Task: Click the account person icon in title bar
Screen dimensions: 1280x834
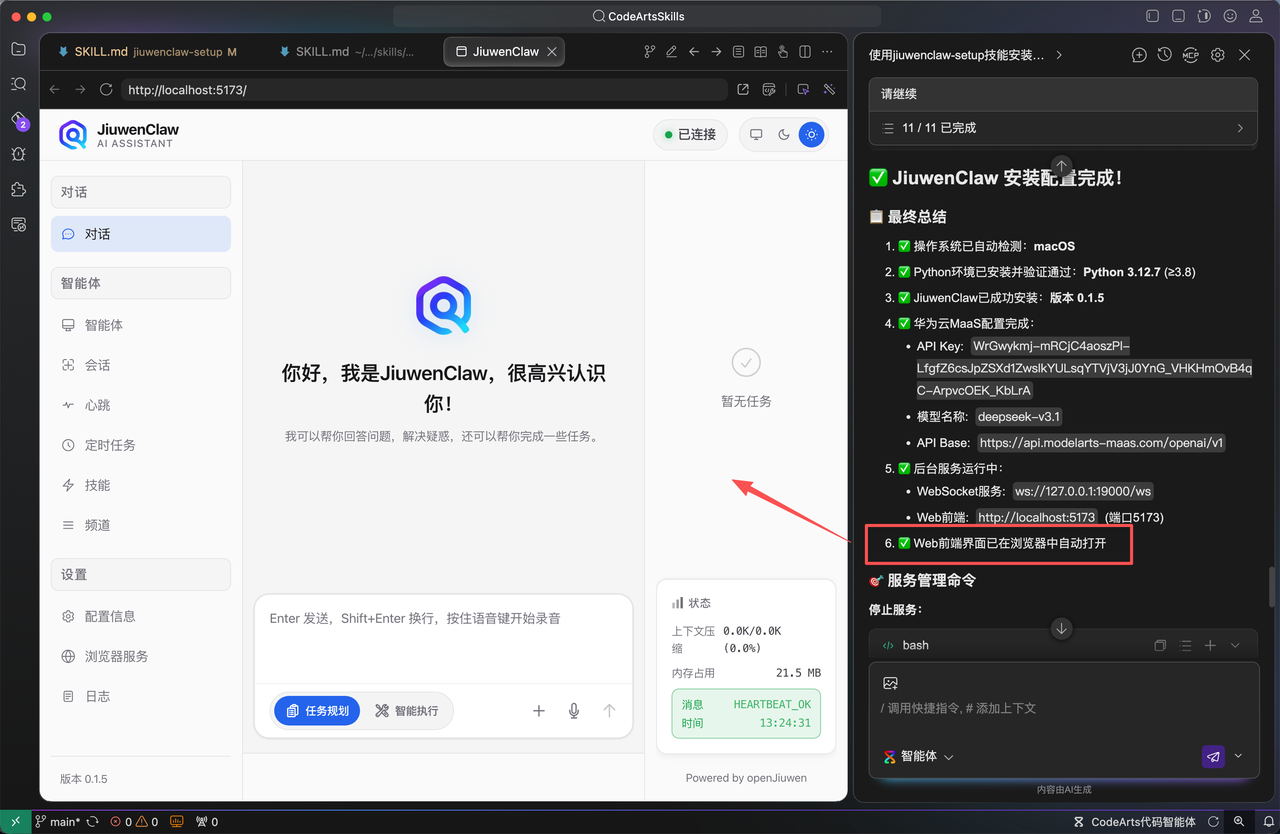Action: click(1256, 17)
